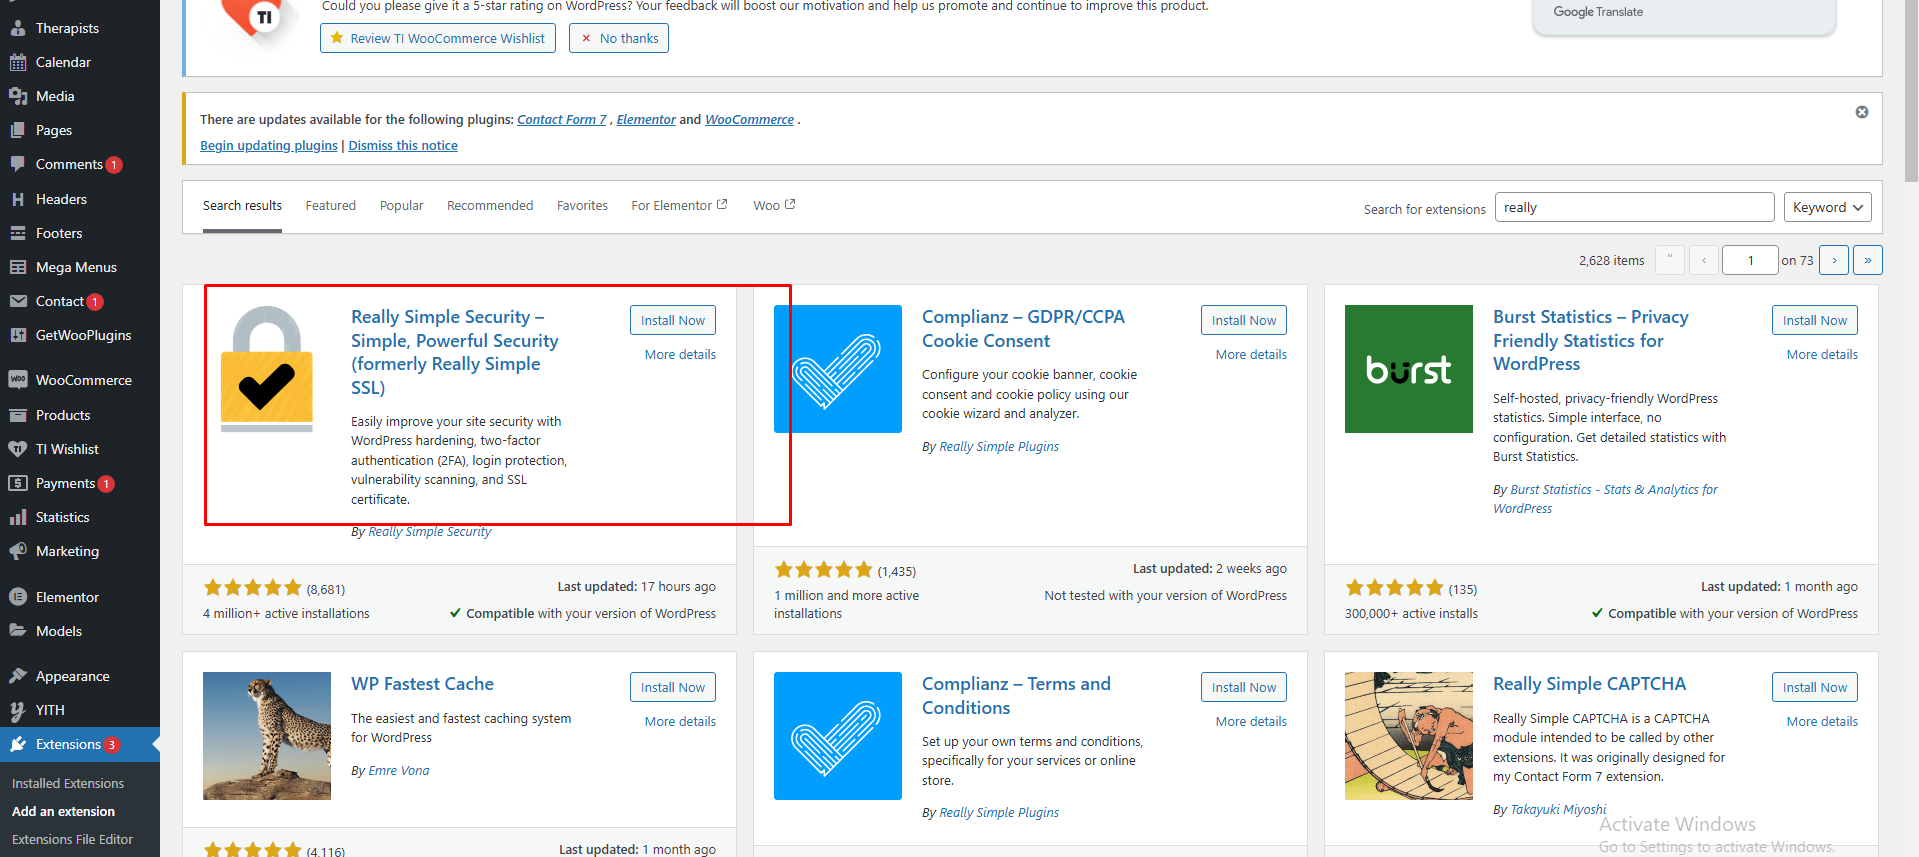Click the Contact envelope icon
This screenshot has width=1919, height=857.
[x=18, y=301]
